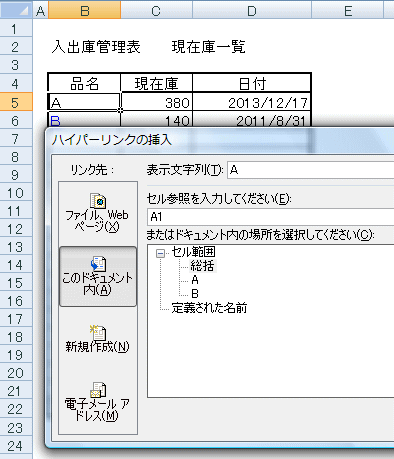Select column B header
Screen dimensions: 394x459
[85, 11]
